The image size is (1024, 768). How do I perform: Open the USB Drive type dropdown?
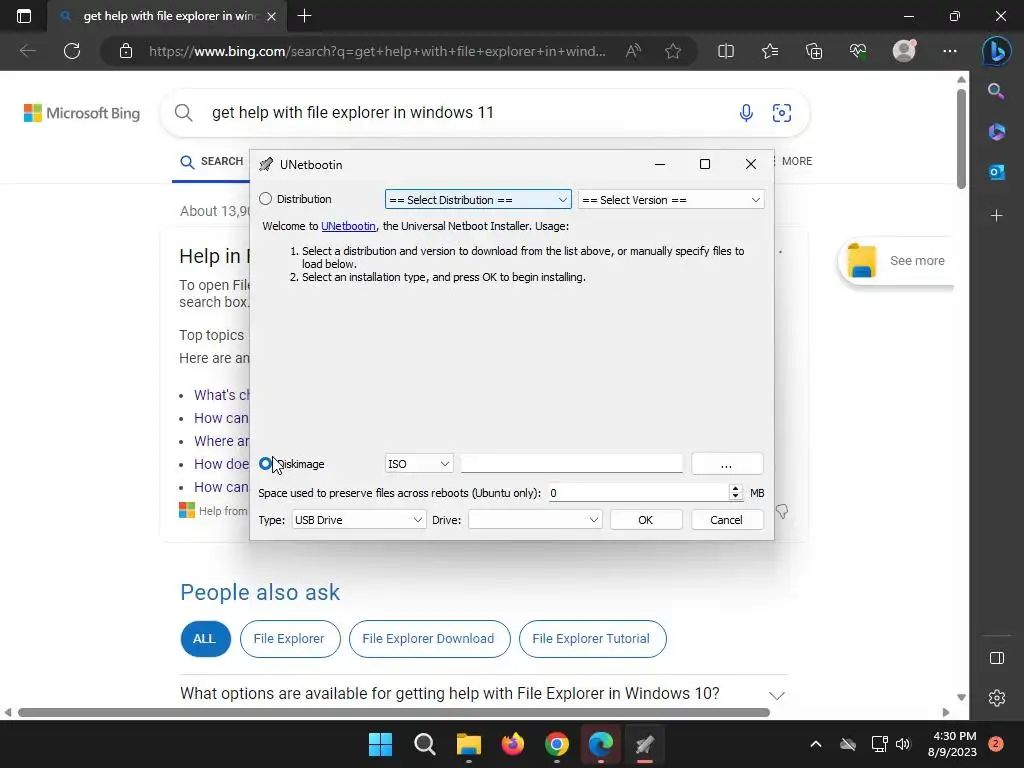click(x=359, y=520)
